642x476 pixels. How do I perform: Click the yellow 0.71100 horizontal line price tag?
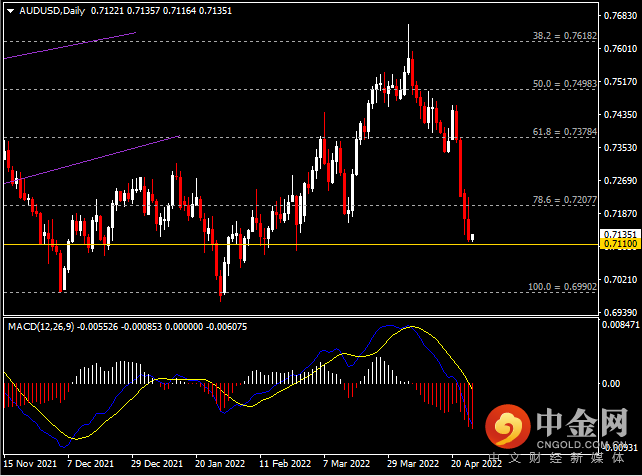[x=621, y=244]
